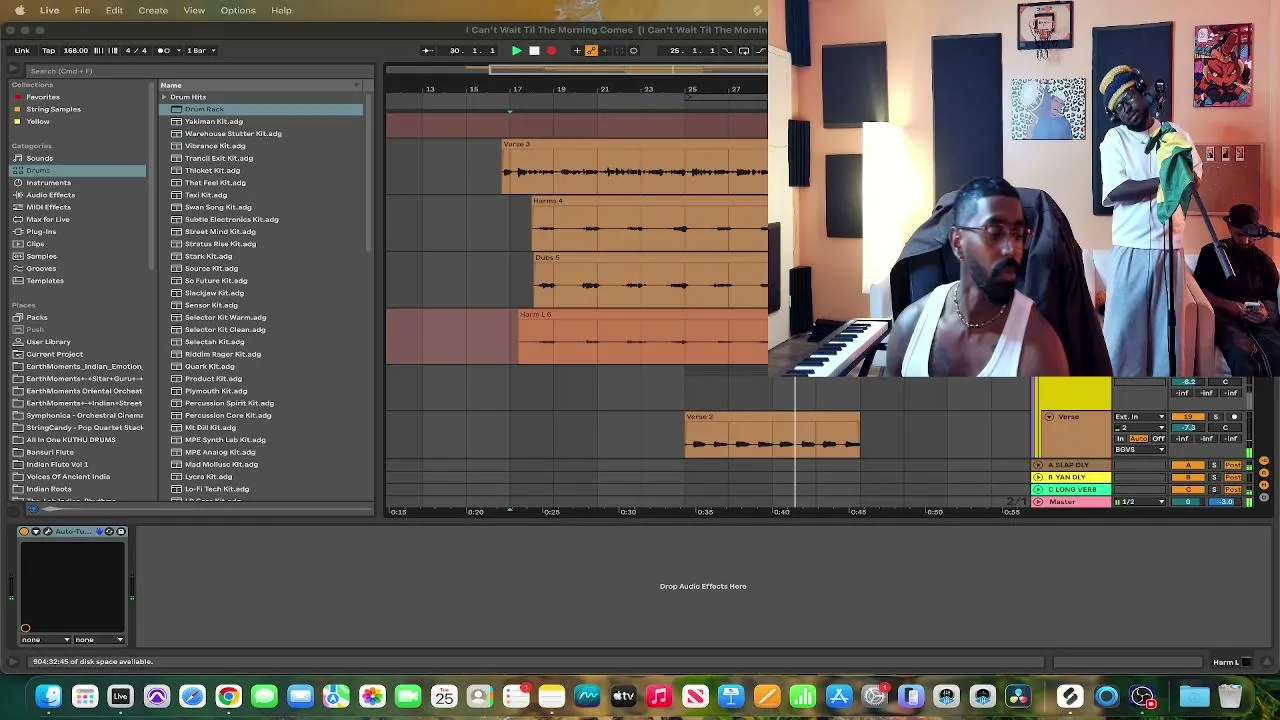This screenshot has width=1280, height=720.
Task: Select Vibrance Kit.adg preset
Action: tap(215, 146)
